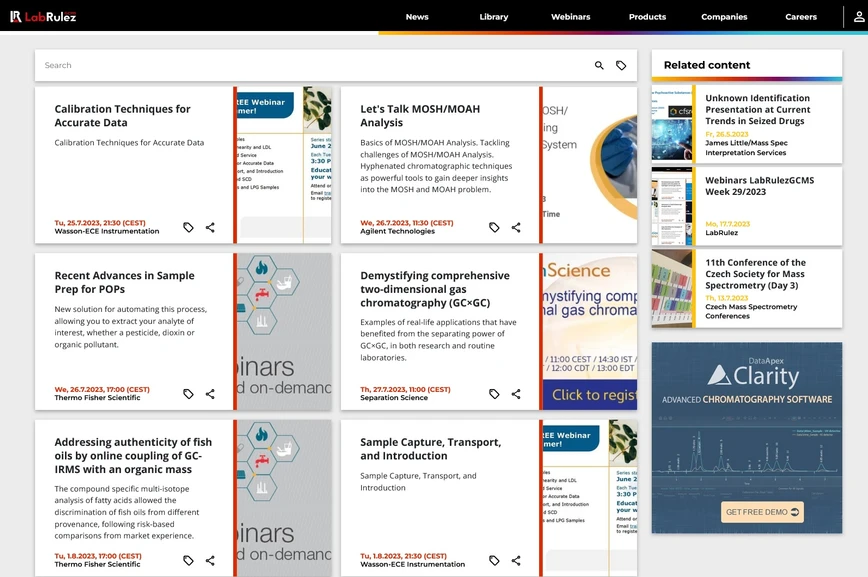Click into the Search field

pyautogui.click(x=313, y=65)
